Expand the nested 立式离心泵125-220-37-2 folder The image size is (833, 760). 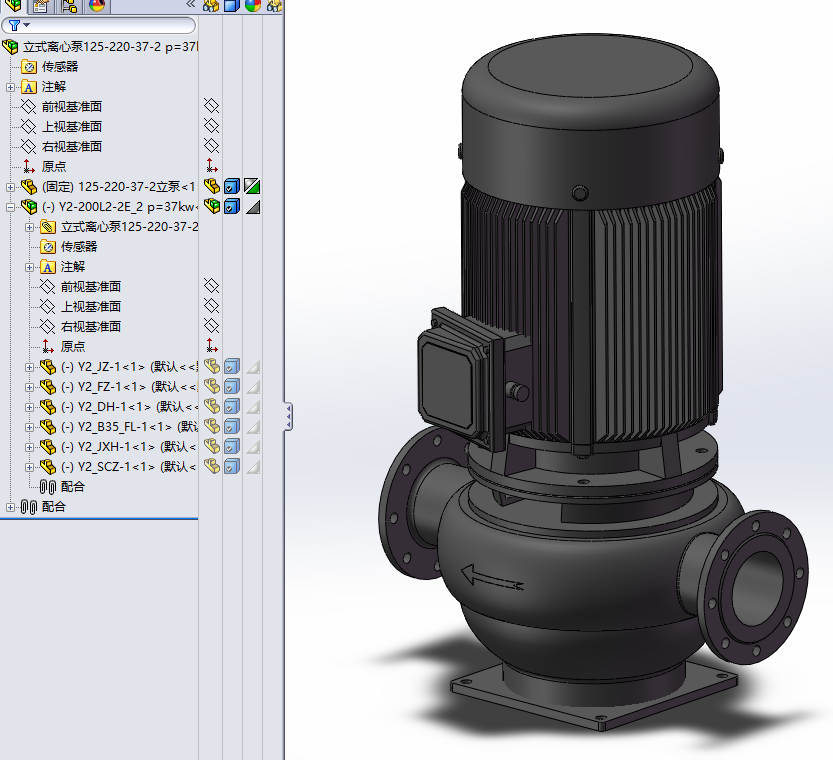(x=29, y=227)
